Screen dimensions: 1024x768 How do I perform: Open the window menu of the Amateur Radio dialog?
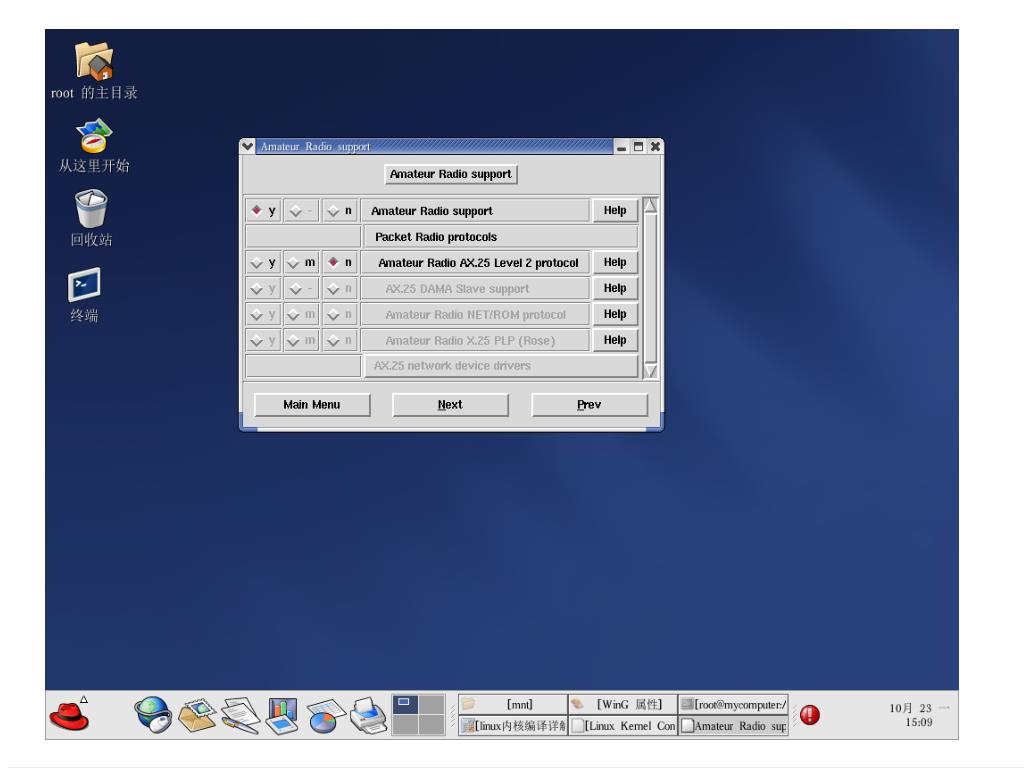click(x=248, y=146)
